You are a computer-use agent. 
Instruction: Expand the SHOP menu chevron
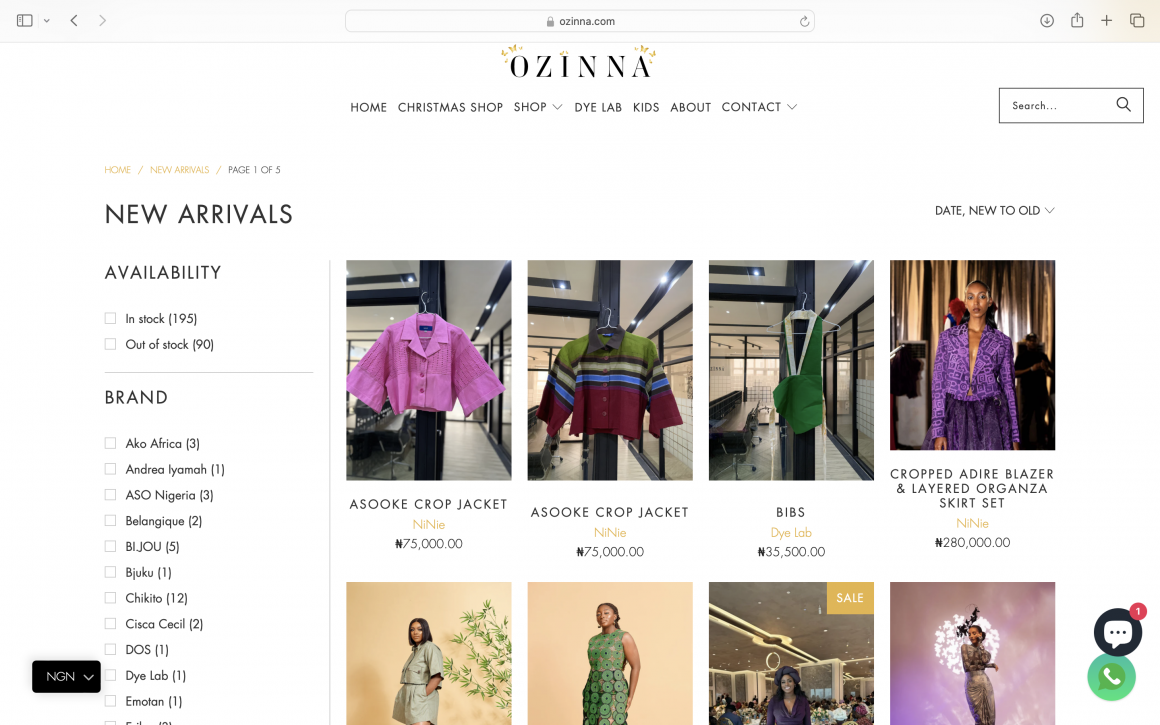point(557,107)
